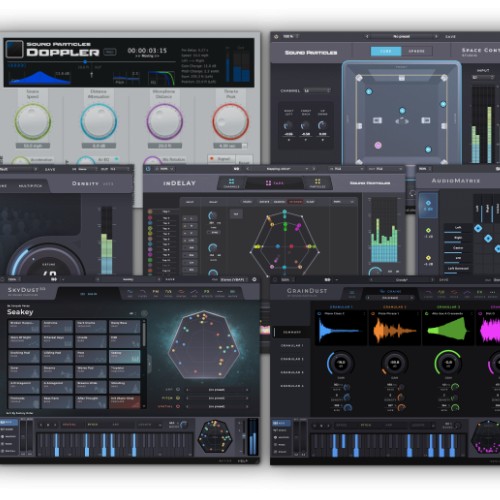Viewport: 500px width, 500px height.
Task: Click the green Granular 3 gain knob in GrainDust
Action: (448, 363)
